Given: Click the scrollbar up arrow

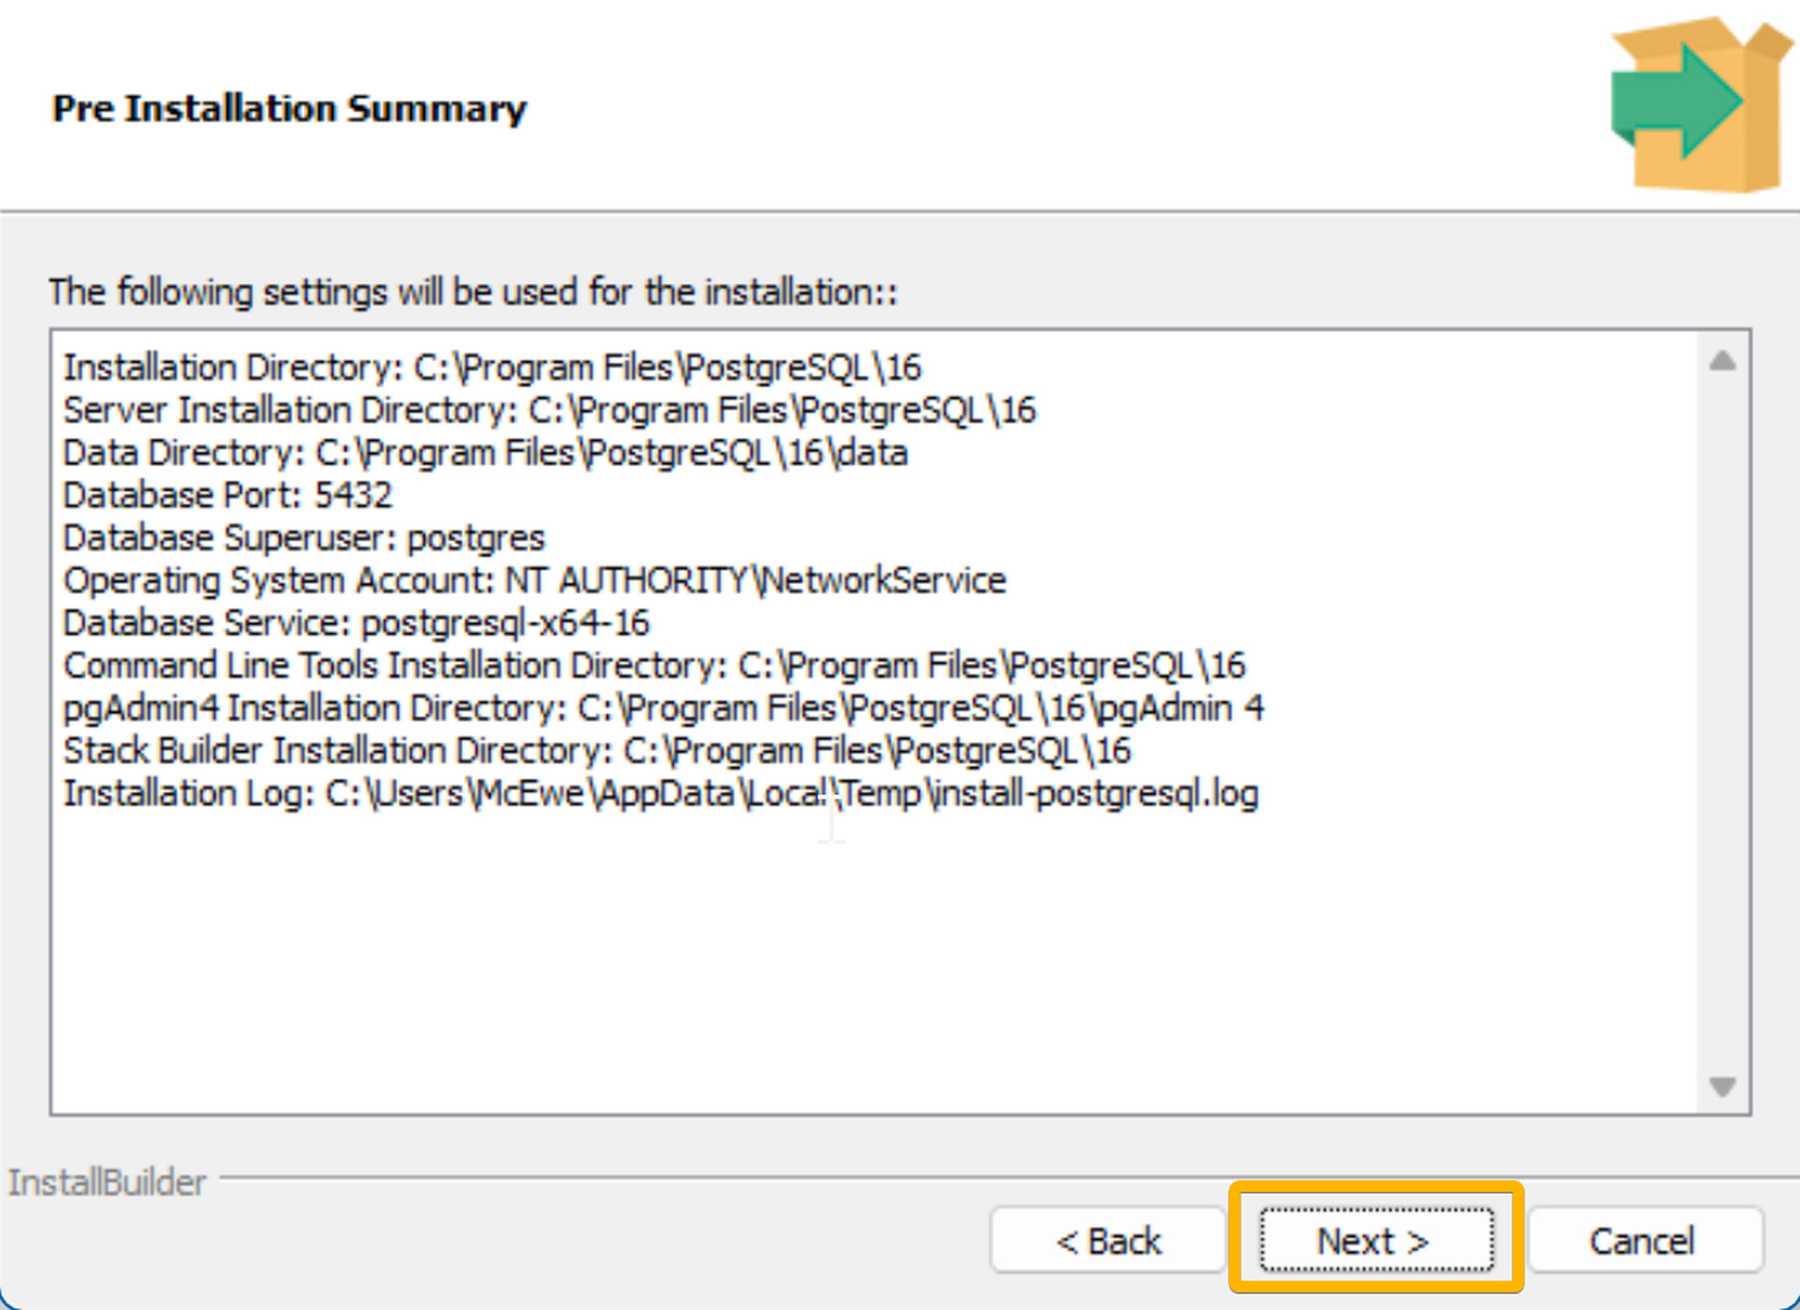Looking at the screenshot, I should [x=1722, y=361].
